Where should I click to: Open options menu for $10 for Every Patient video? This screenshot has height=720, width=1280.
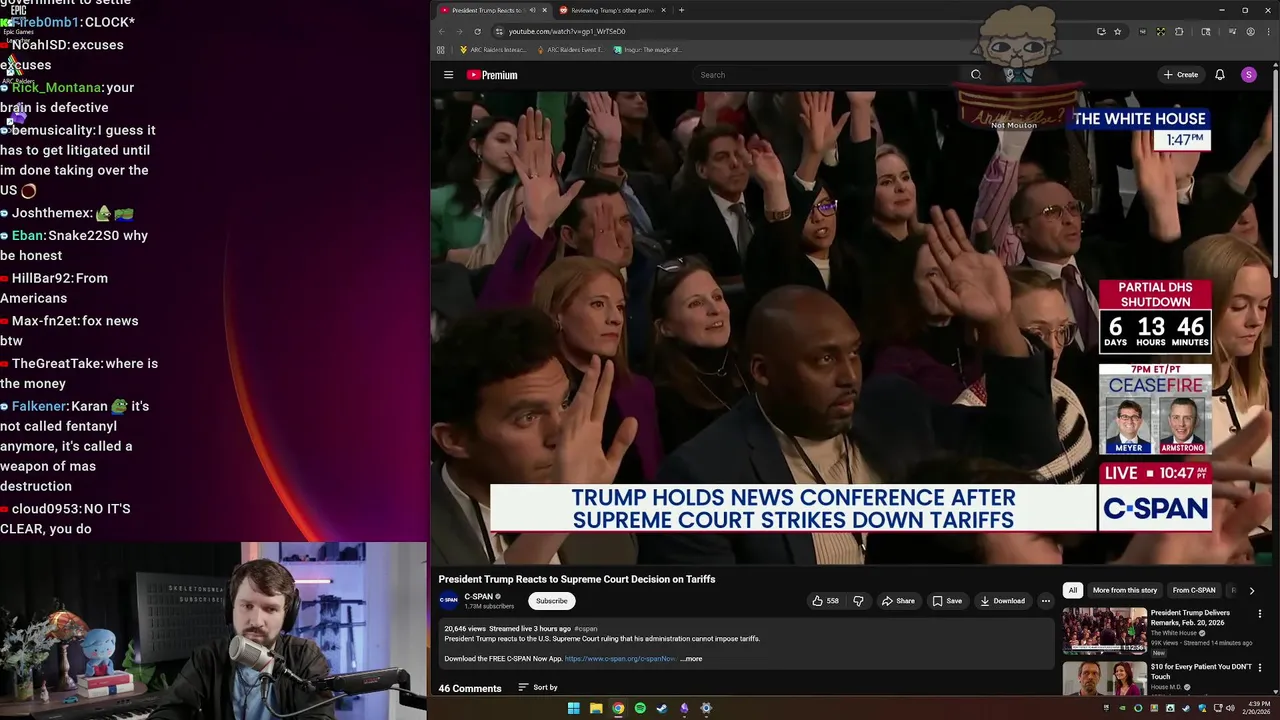[x=1260, y=668]
